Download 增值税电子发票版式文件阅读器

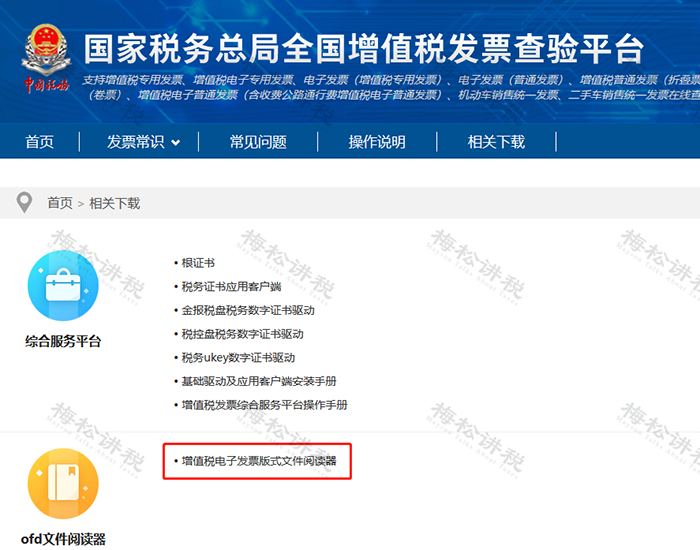[259, 461]
